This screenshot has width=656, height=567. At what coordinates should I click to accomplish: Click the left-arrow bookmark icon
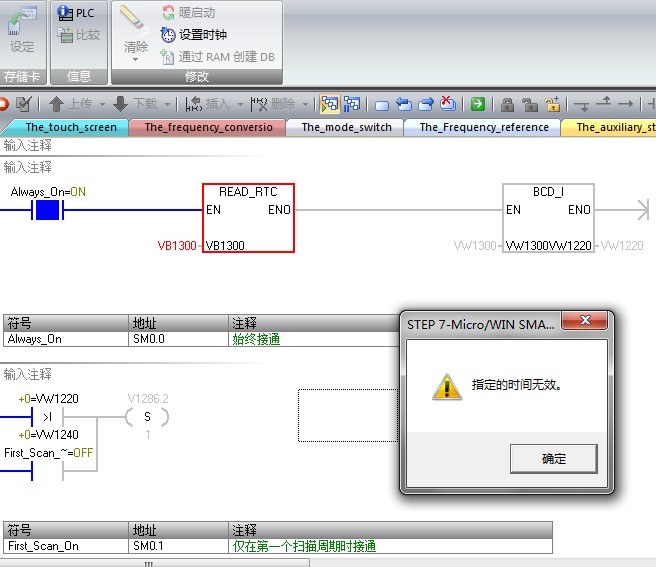(404, 104)
